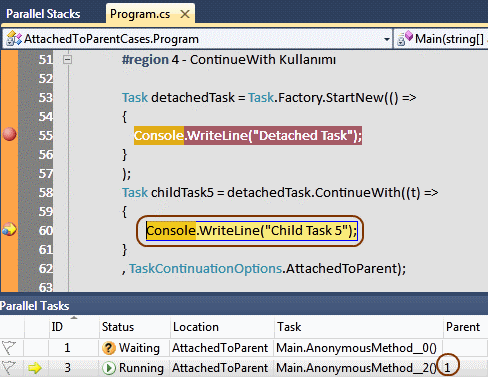
Task: Flag the task with ID 1
Action: pyautogui.click(x=9, y=348)
